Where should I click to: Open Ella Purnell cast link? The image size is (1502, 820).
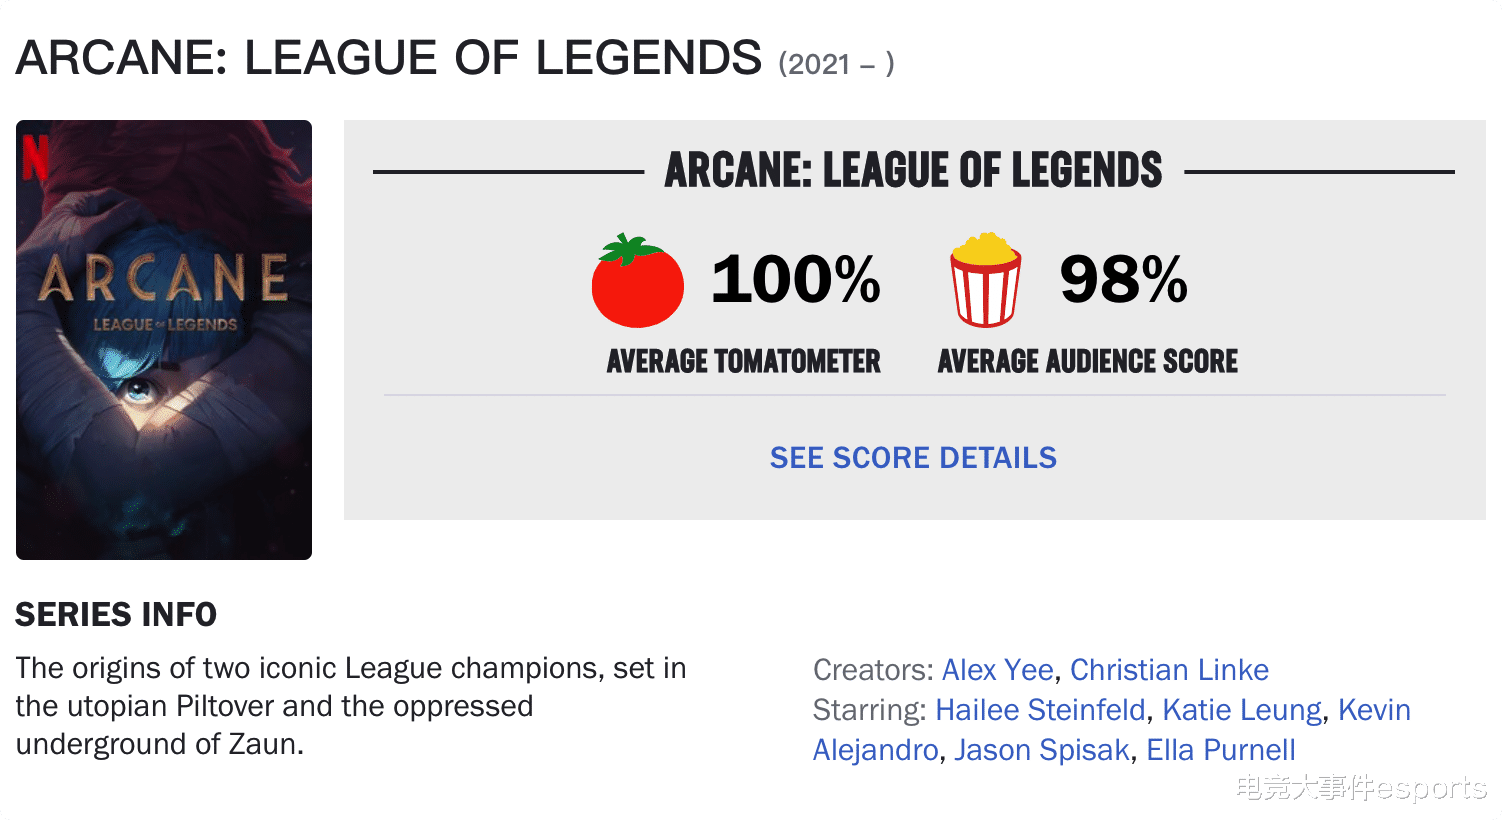coord(1221,749)
